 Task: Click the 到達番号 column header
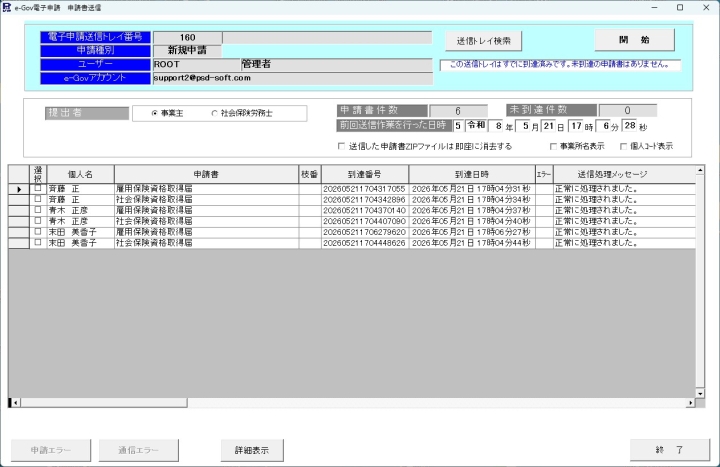pyautogui.click(x=365, y=174)
